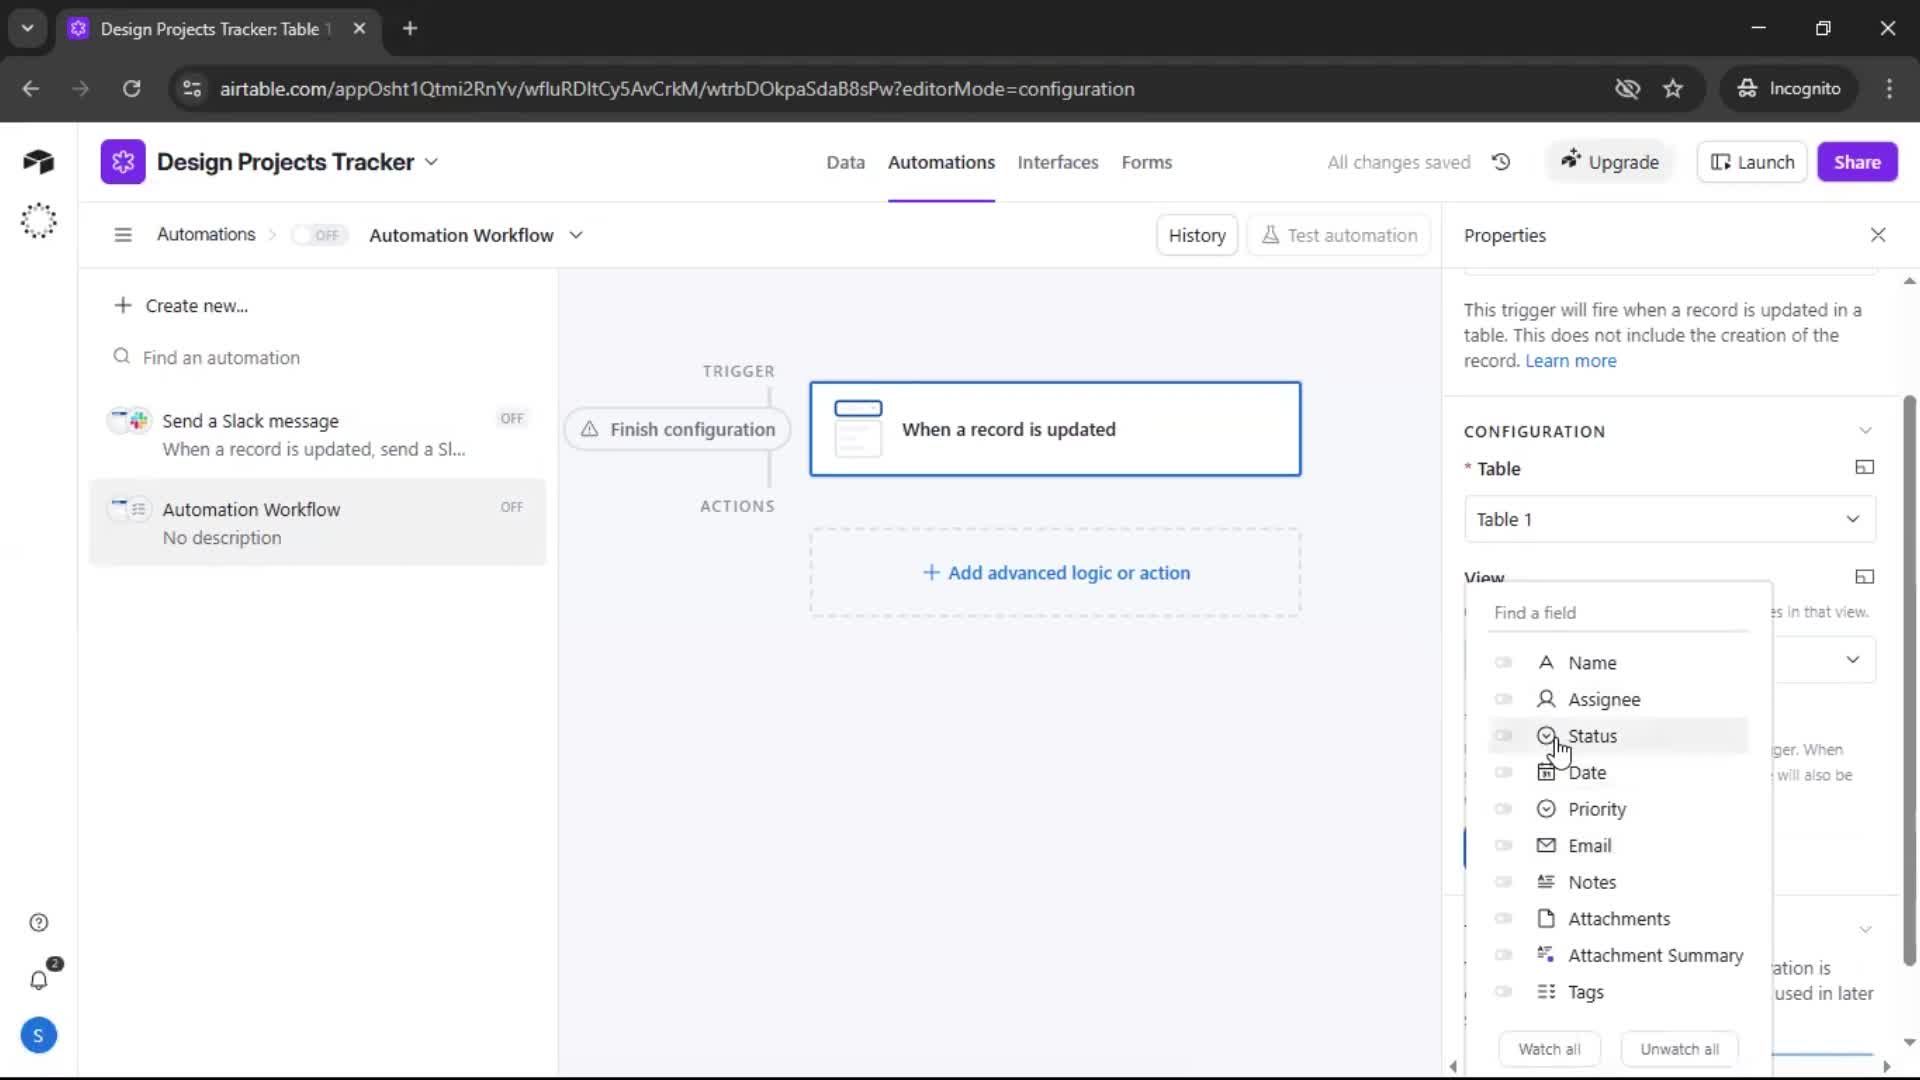1920x1080 pixels.
Task: Click Unwatch all fields button
Action: pyautogui.click(x=1679, y=1049)
